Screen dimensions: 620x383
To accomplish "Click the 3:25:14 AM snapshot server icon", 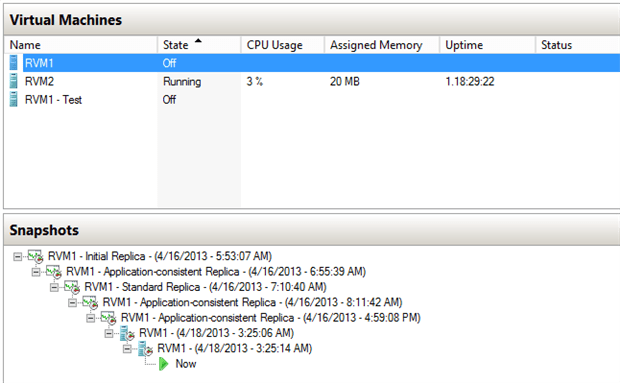I will point(145,349).
